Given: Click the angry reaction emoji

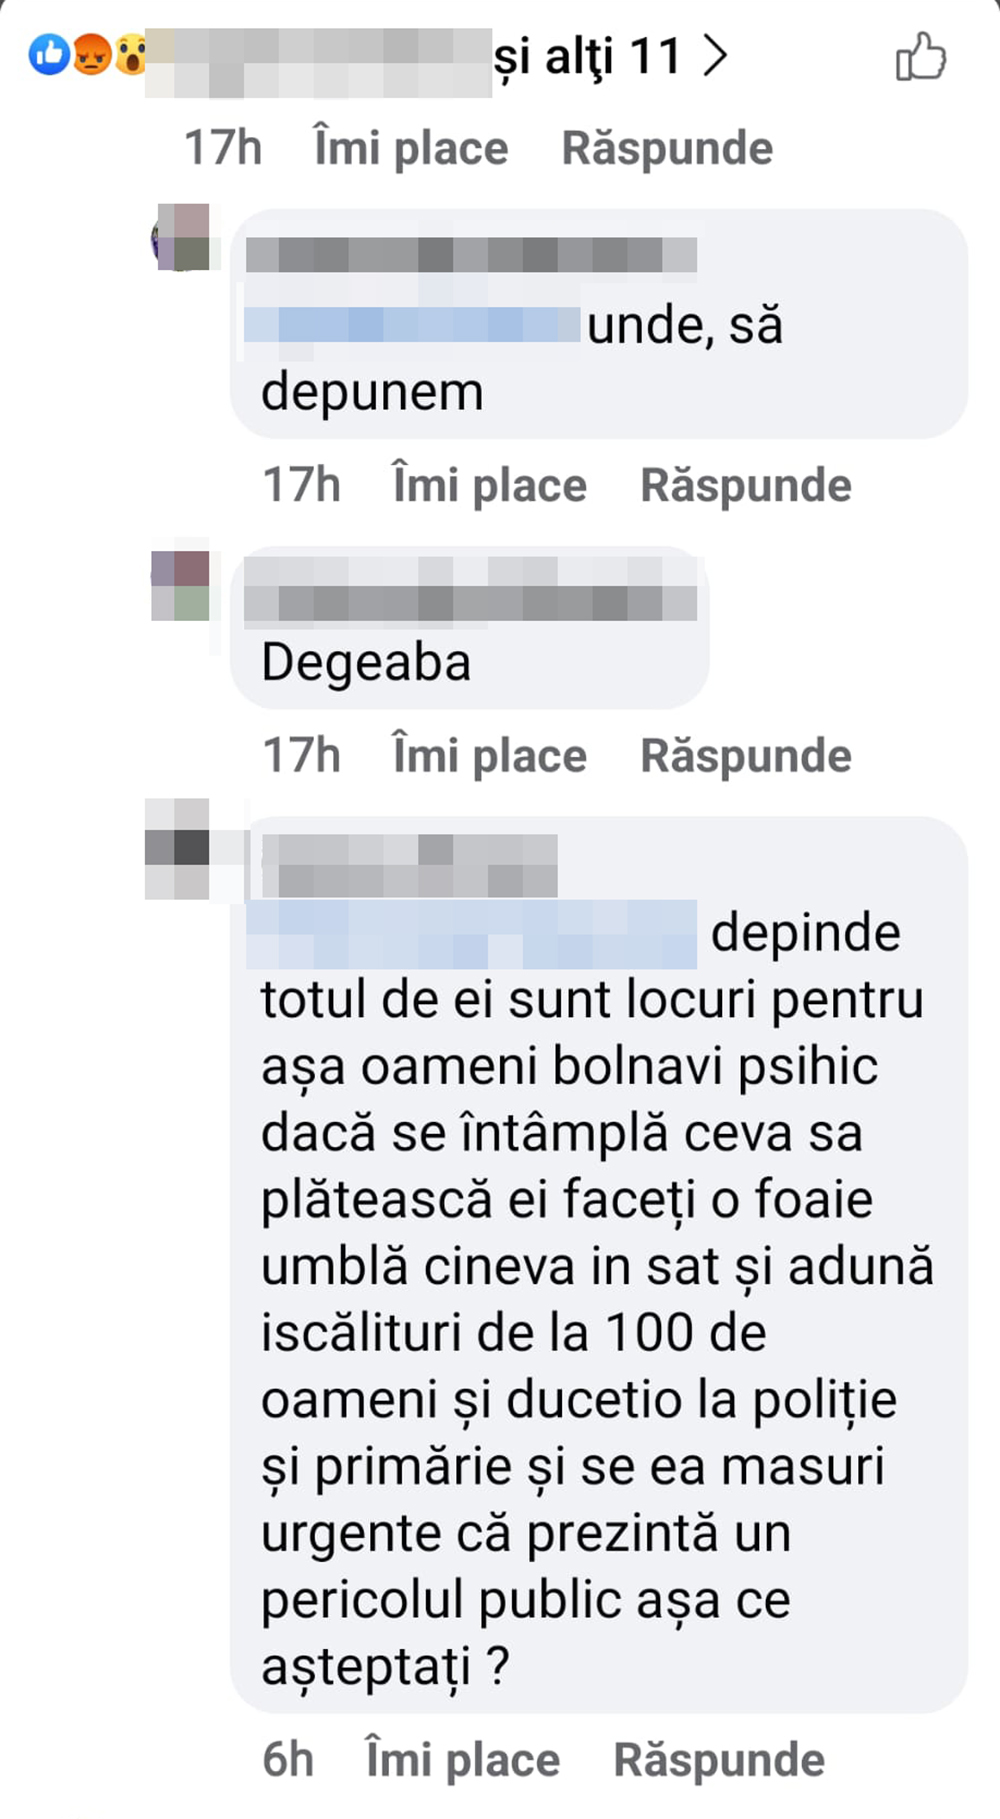Looking at the screenshot, I should 92,55.
